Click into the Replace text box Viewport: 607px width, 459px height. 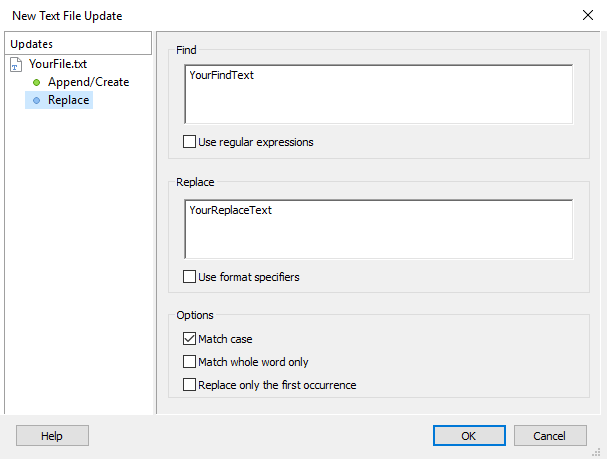tap(379, 229)
